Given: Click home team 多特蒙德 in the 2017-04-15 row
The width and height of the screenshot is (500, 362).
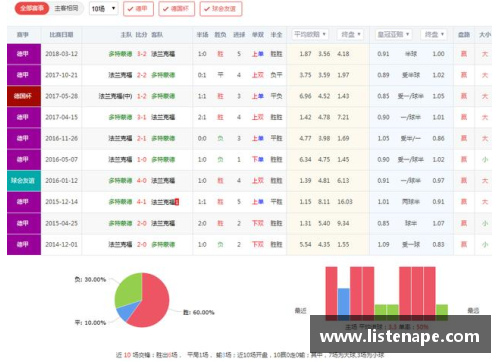Looking at the screenshot, I should pos(120,117).
